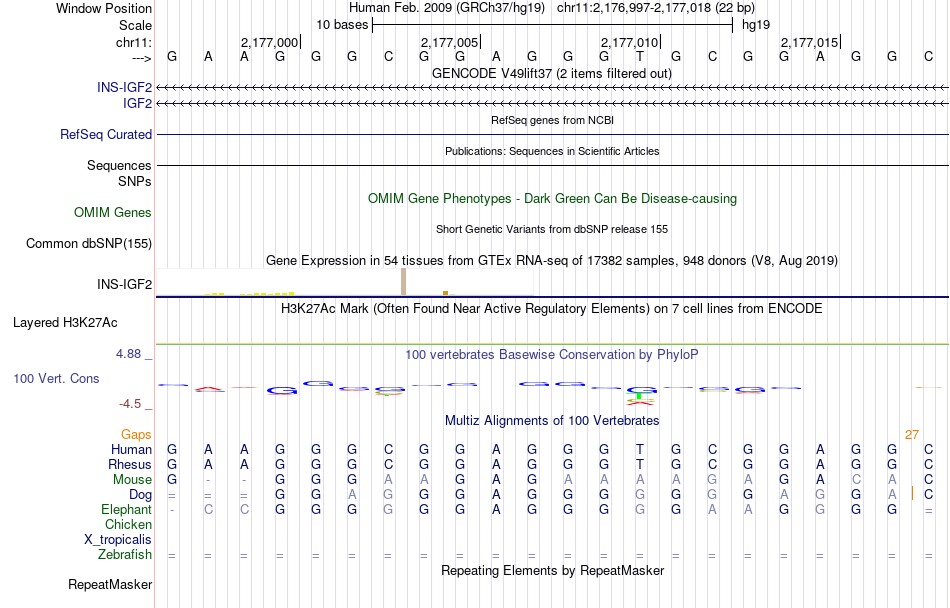
Task: Select the Human alignment row label
Action: point(131,449)
